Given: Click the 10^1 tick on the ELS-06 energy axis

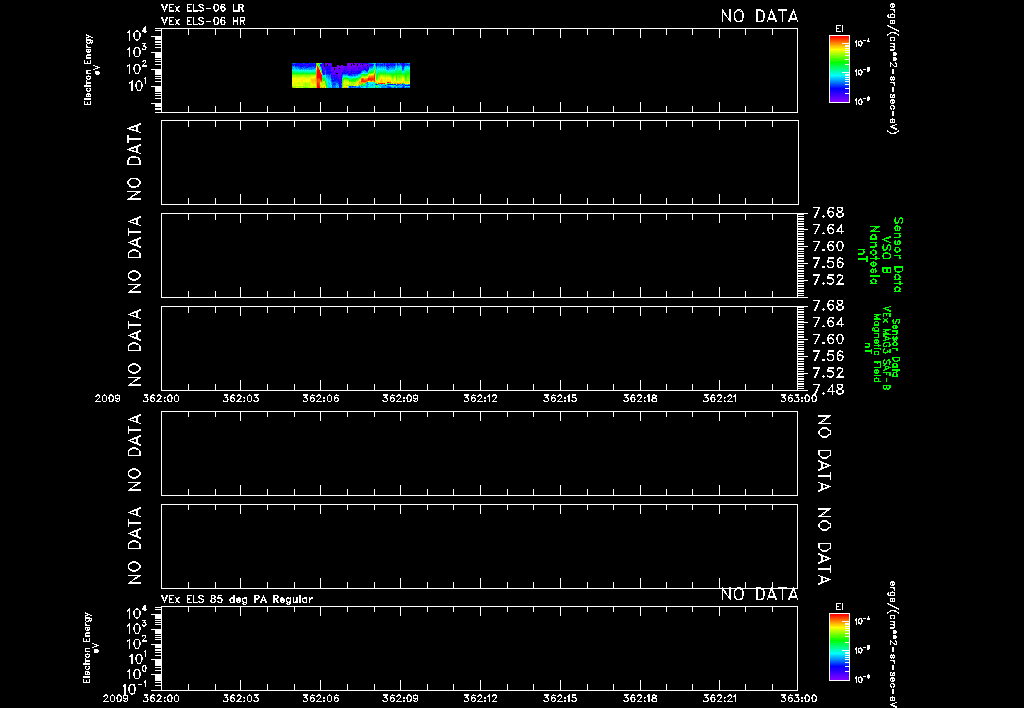Looking at the screenshot, I should (138, 86).
